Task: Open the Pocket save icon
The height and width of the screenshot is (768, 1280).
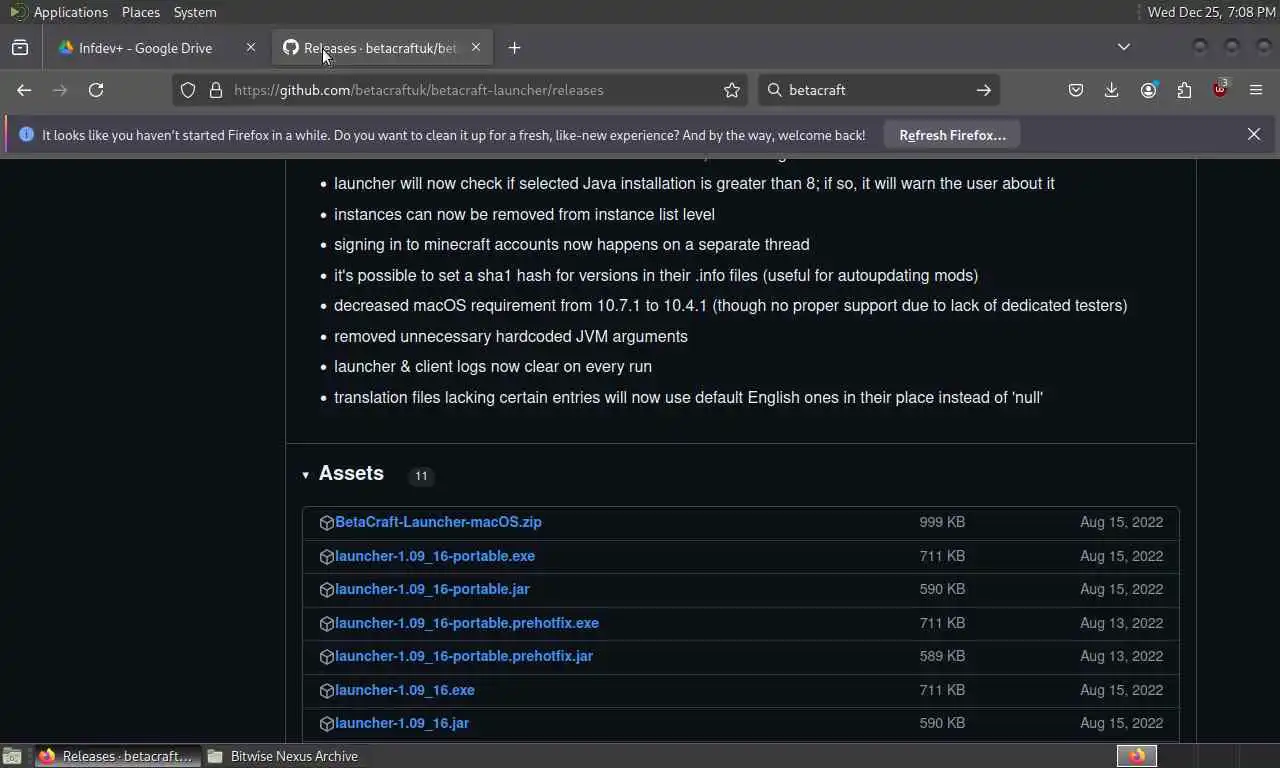Action: (x=1076, y=90)
